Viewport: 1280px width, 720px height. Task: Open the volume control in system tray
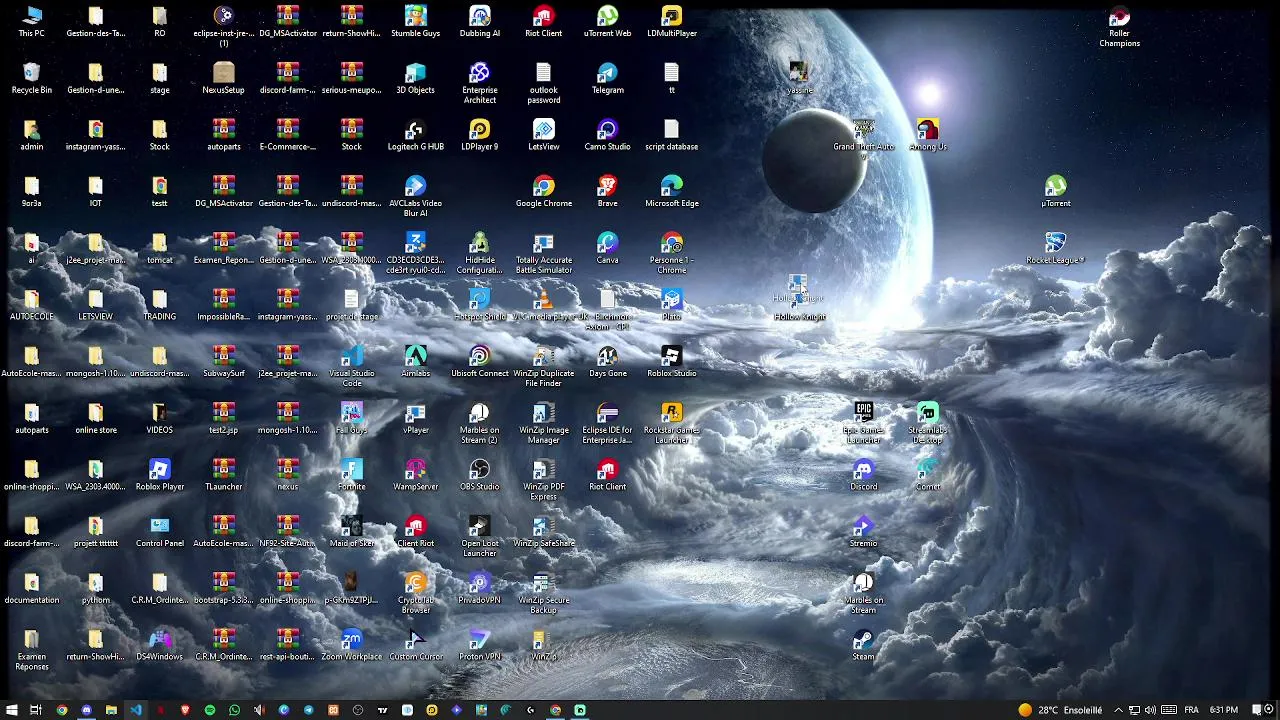coord(1150,710)
